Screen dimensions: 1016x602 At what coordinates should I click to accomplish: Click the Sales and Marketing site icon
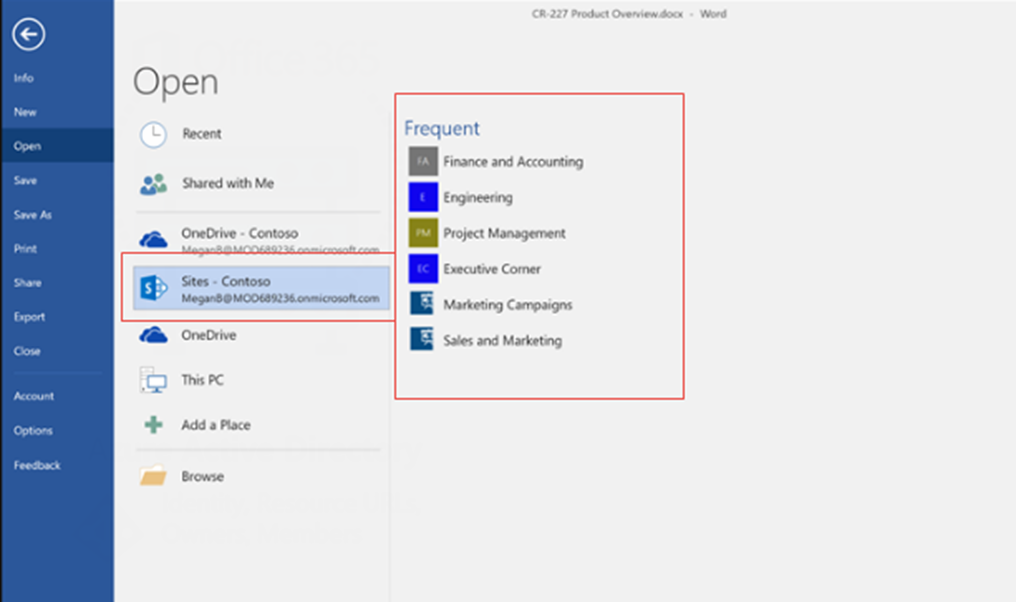coord(422,339)
